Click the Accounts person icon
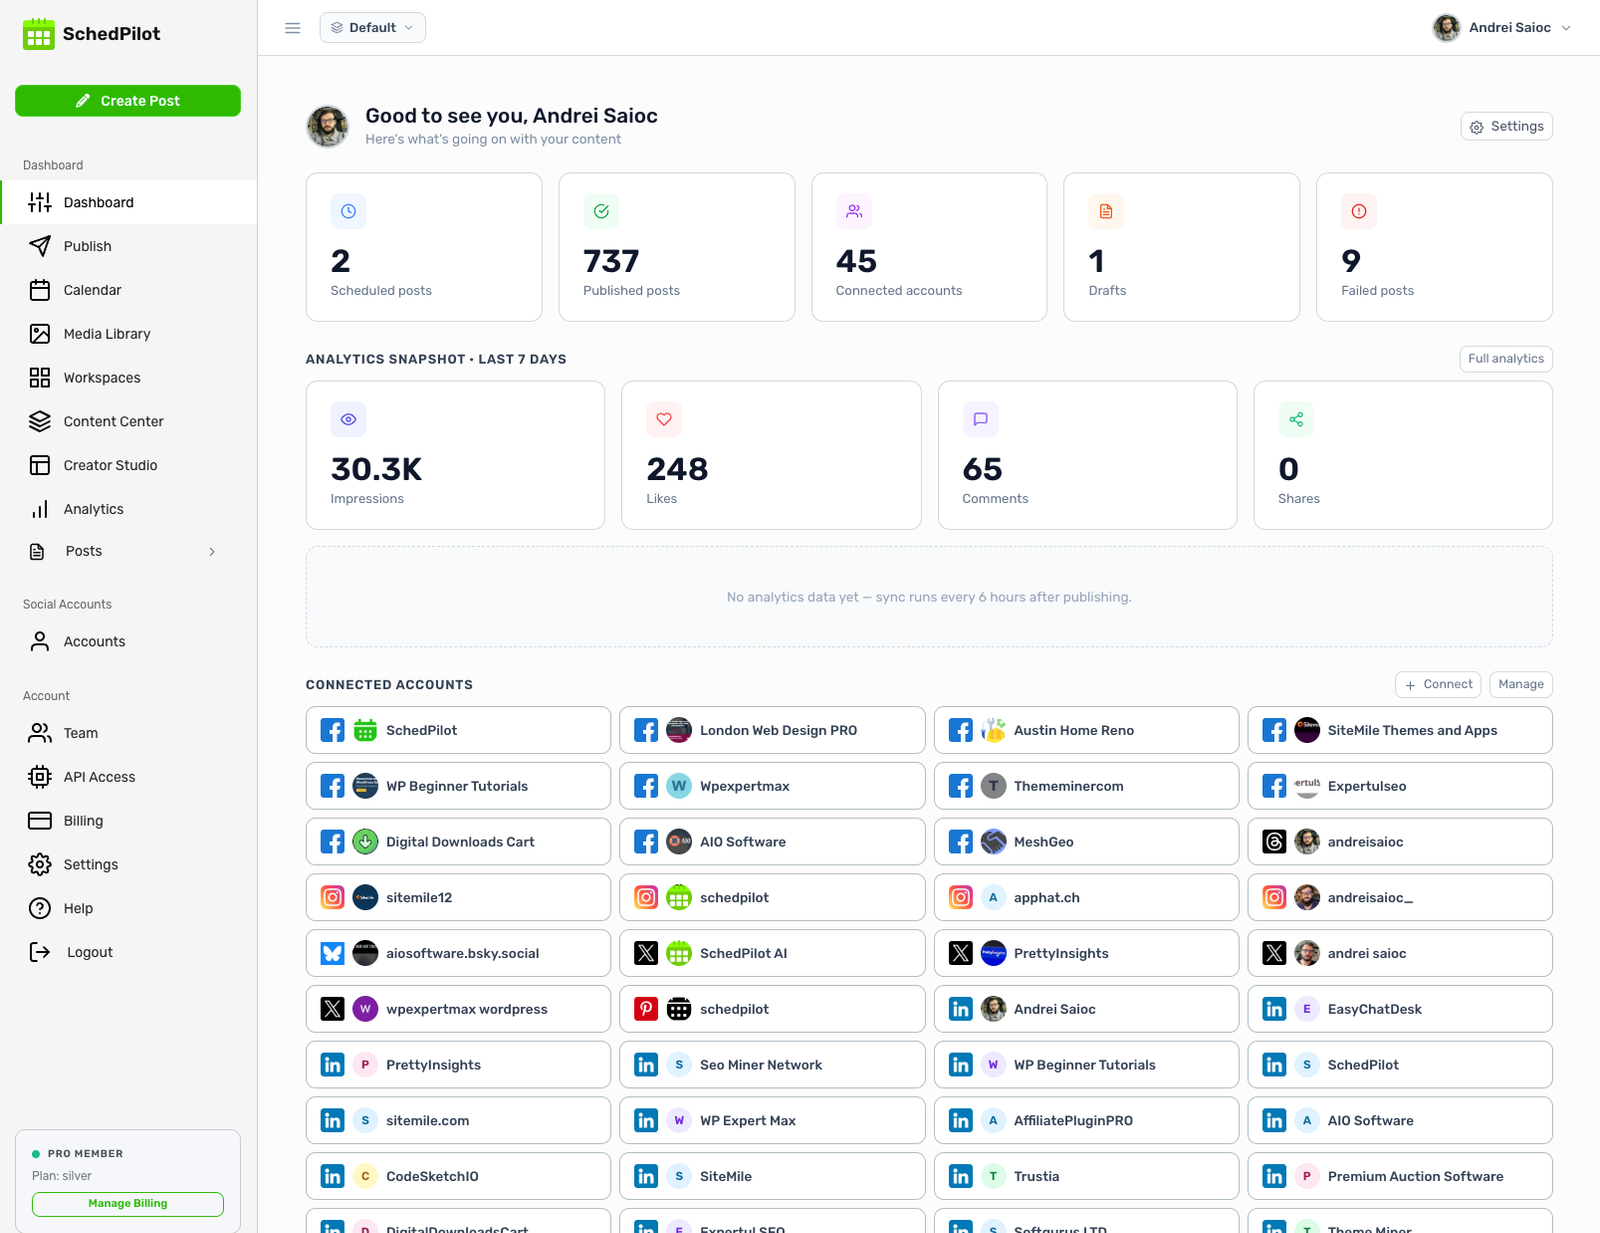The width and height of the screenshot is (1600, 1233). point(40,641)
